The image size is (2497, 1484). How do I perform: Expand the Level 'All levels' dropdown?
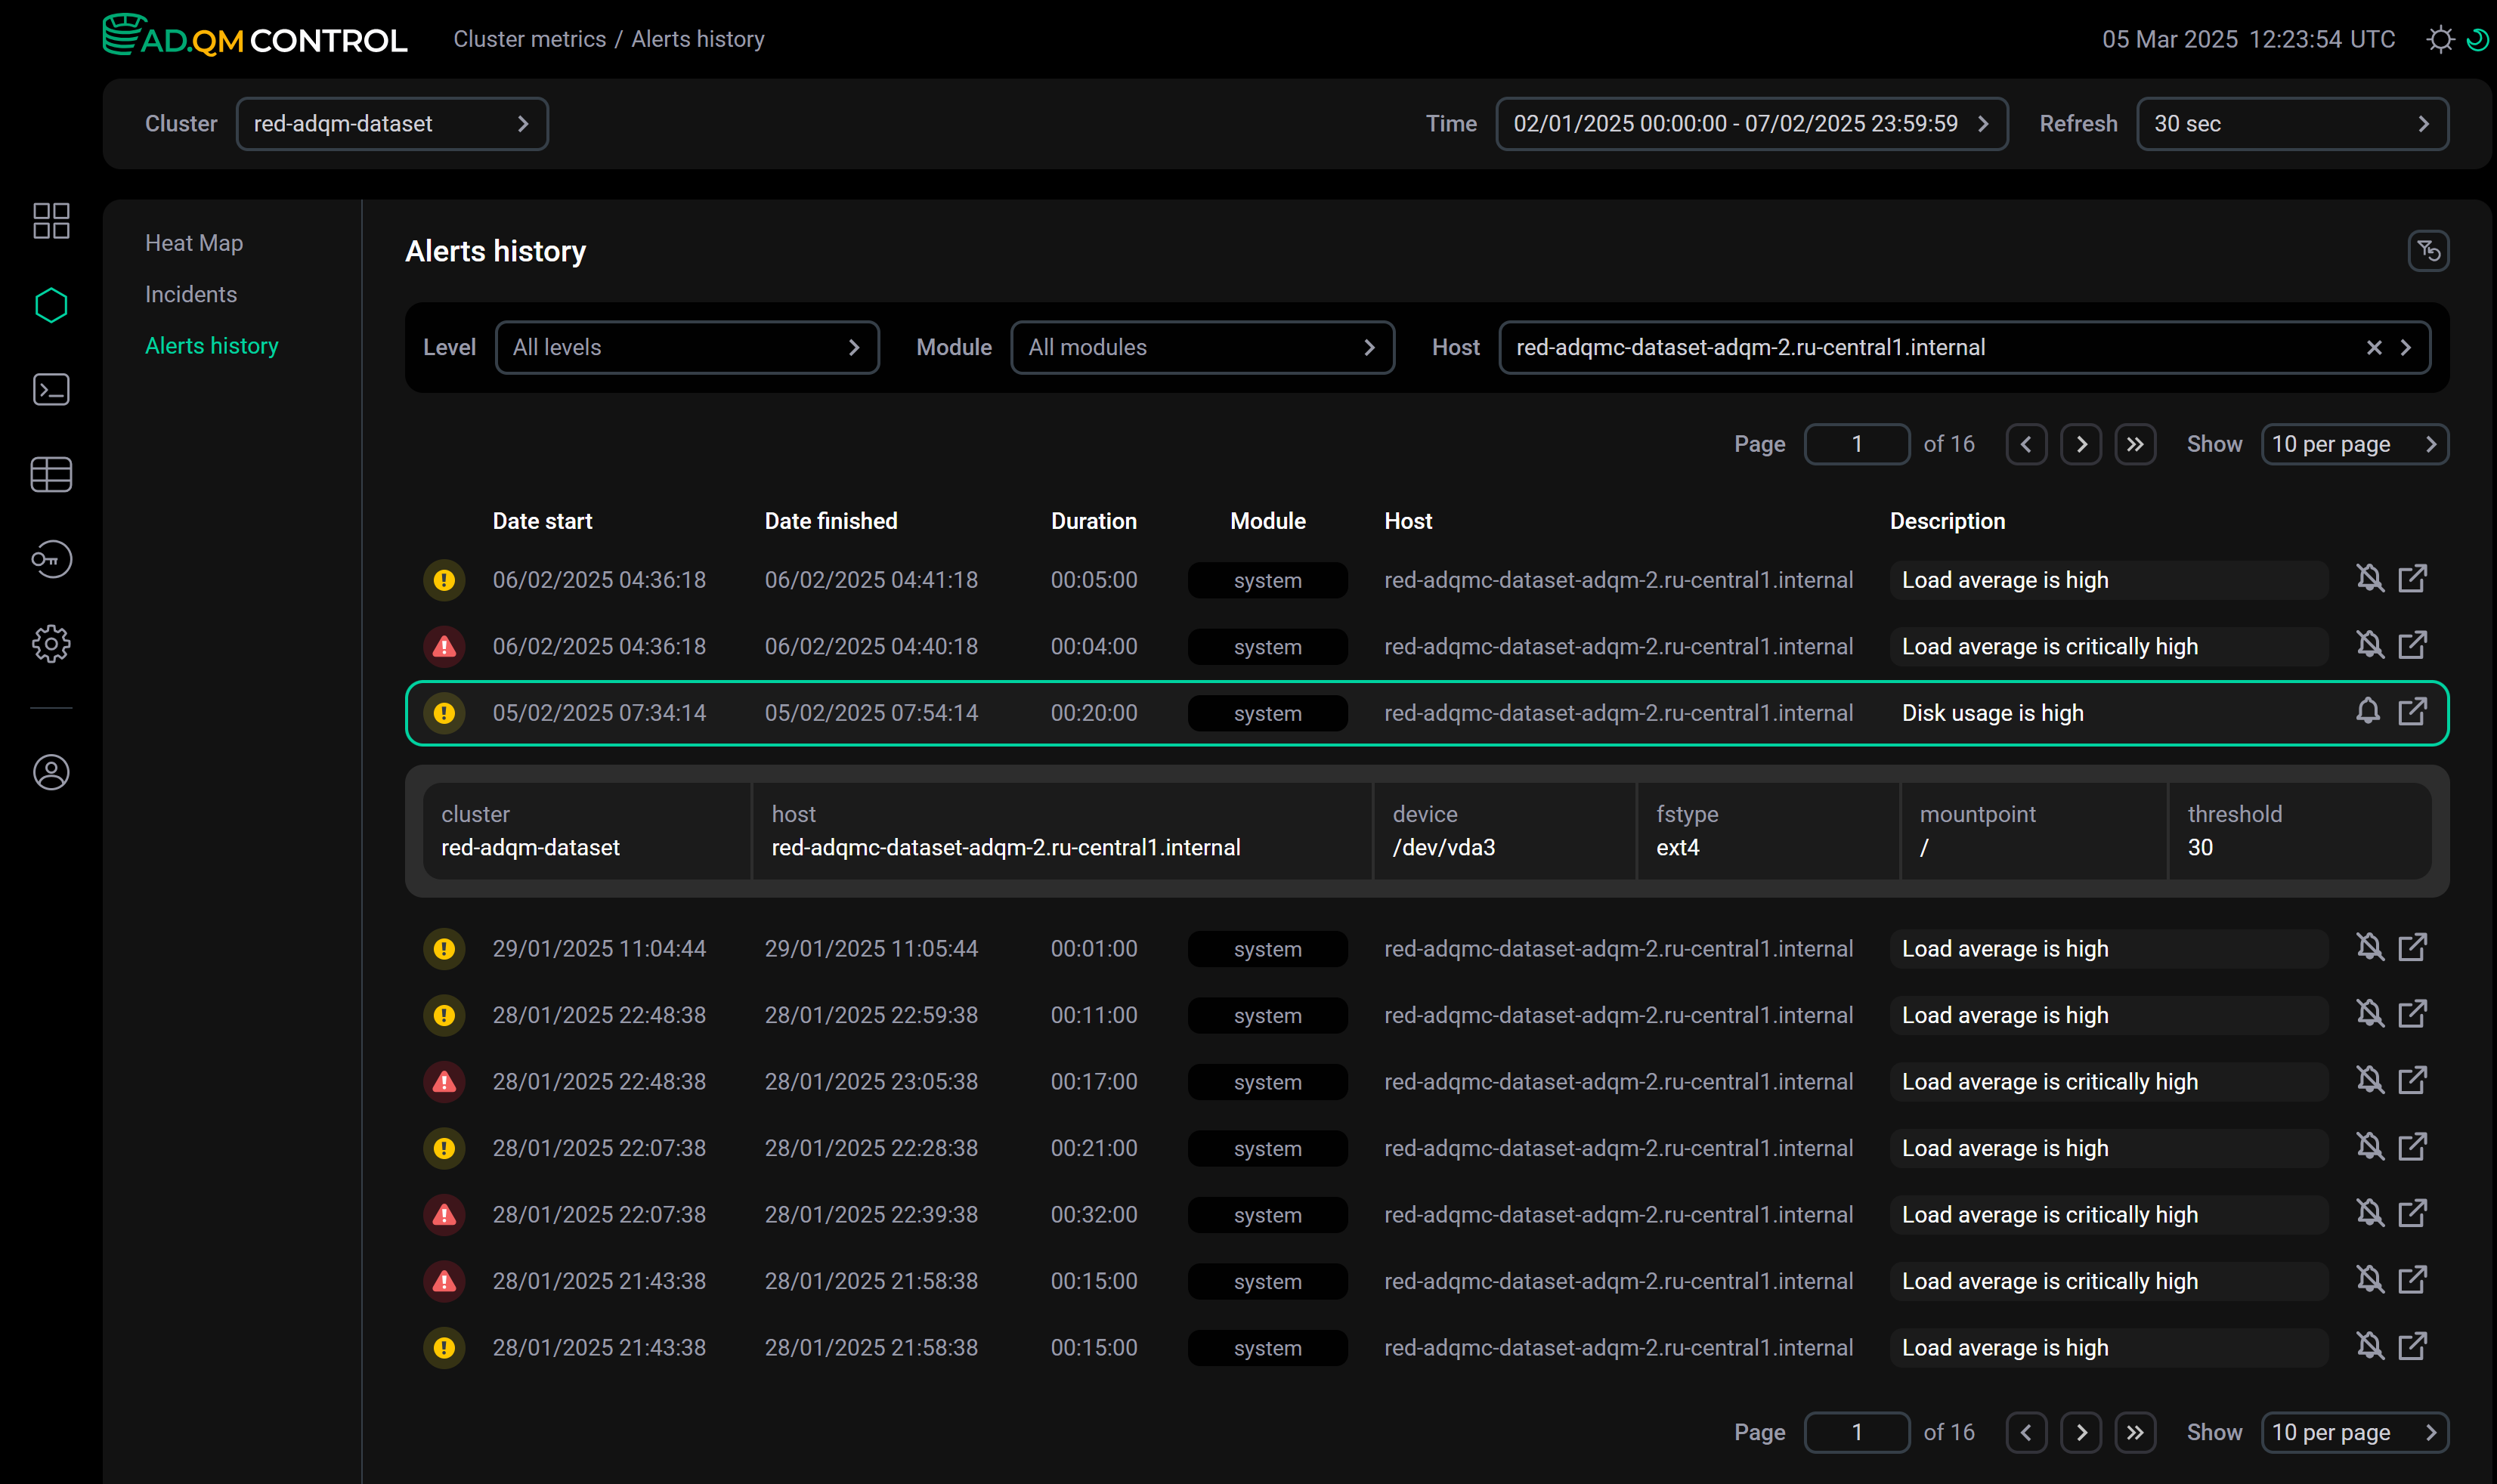[686, 347]
